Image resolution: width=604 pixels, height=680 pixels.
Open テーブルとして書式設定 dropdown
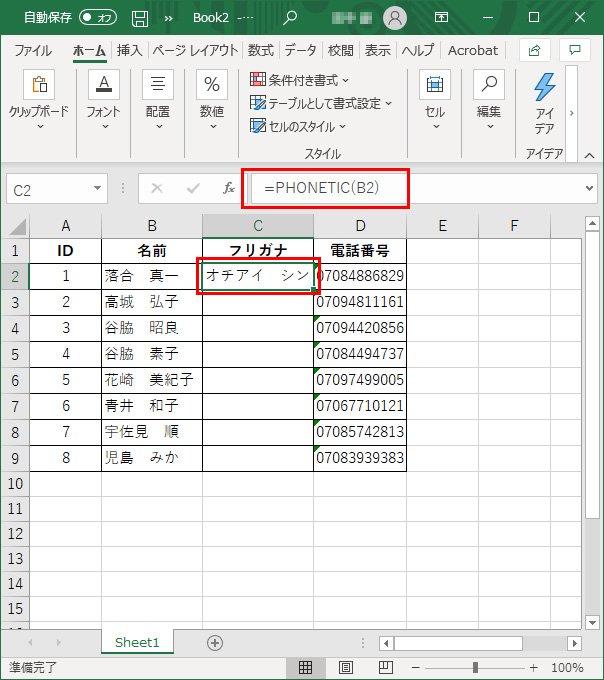click(321, 103)
